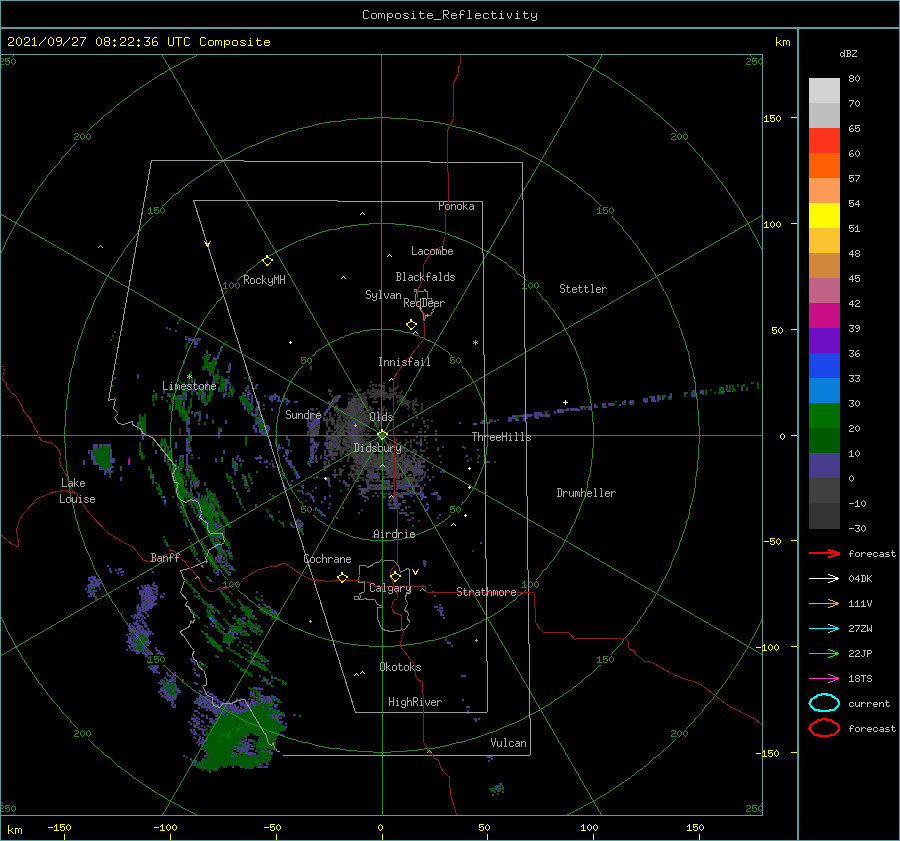Screen dimensions: 900x841
Task: Select the yellow diamond at radar center
Action: (x=382, y=435)
